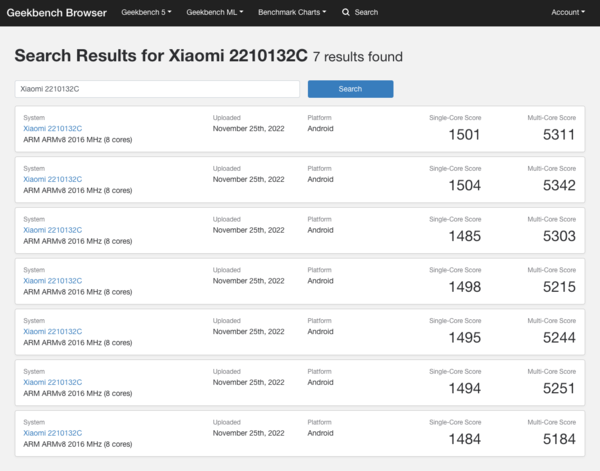This screenshot has height=471, width=600.
Task: Focus the Xiaomi 2210132C search field
Action: 157,89
